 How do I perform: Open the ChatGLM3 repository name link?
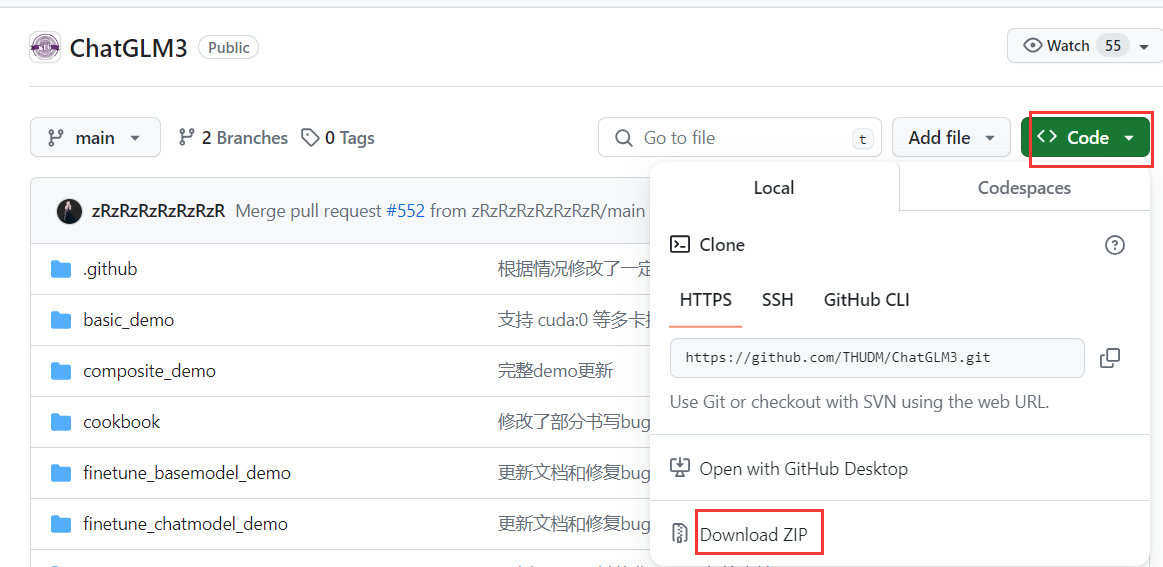tap(128, 47)
